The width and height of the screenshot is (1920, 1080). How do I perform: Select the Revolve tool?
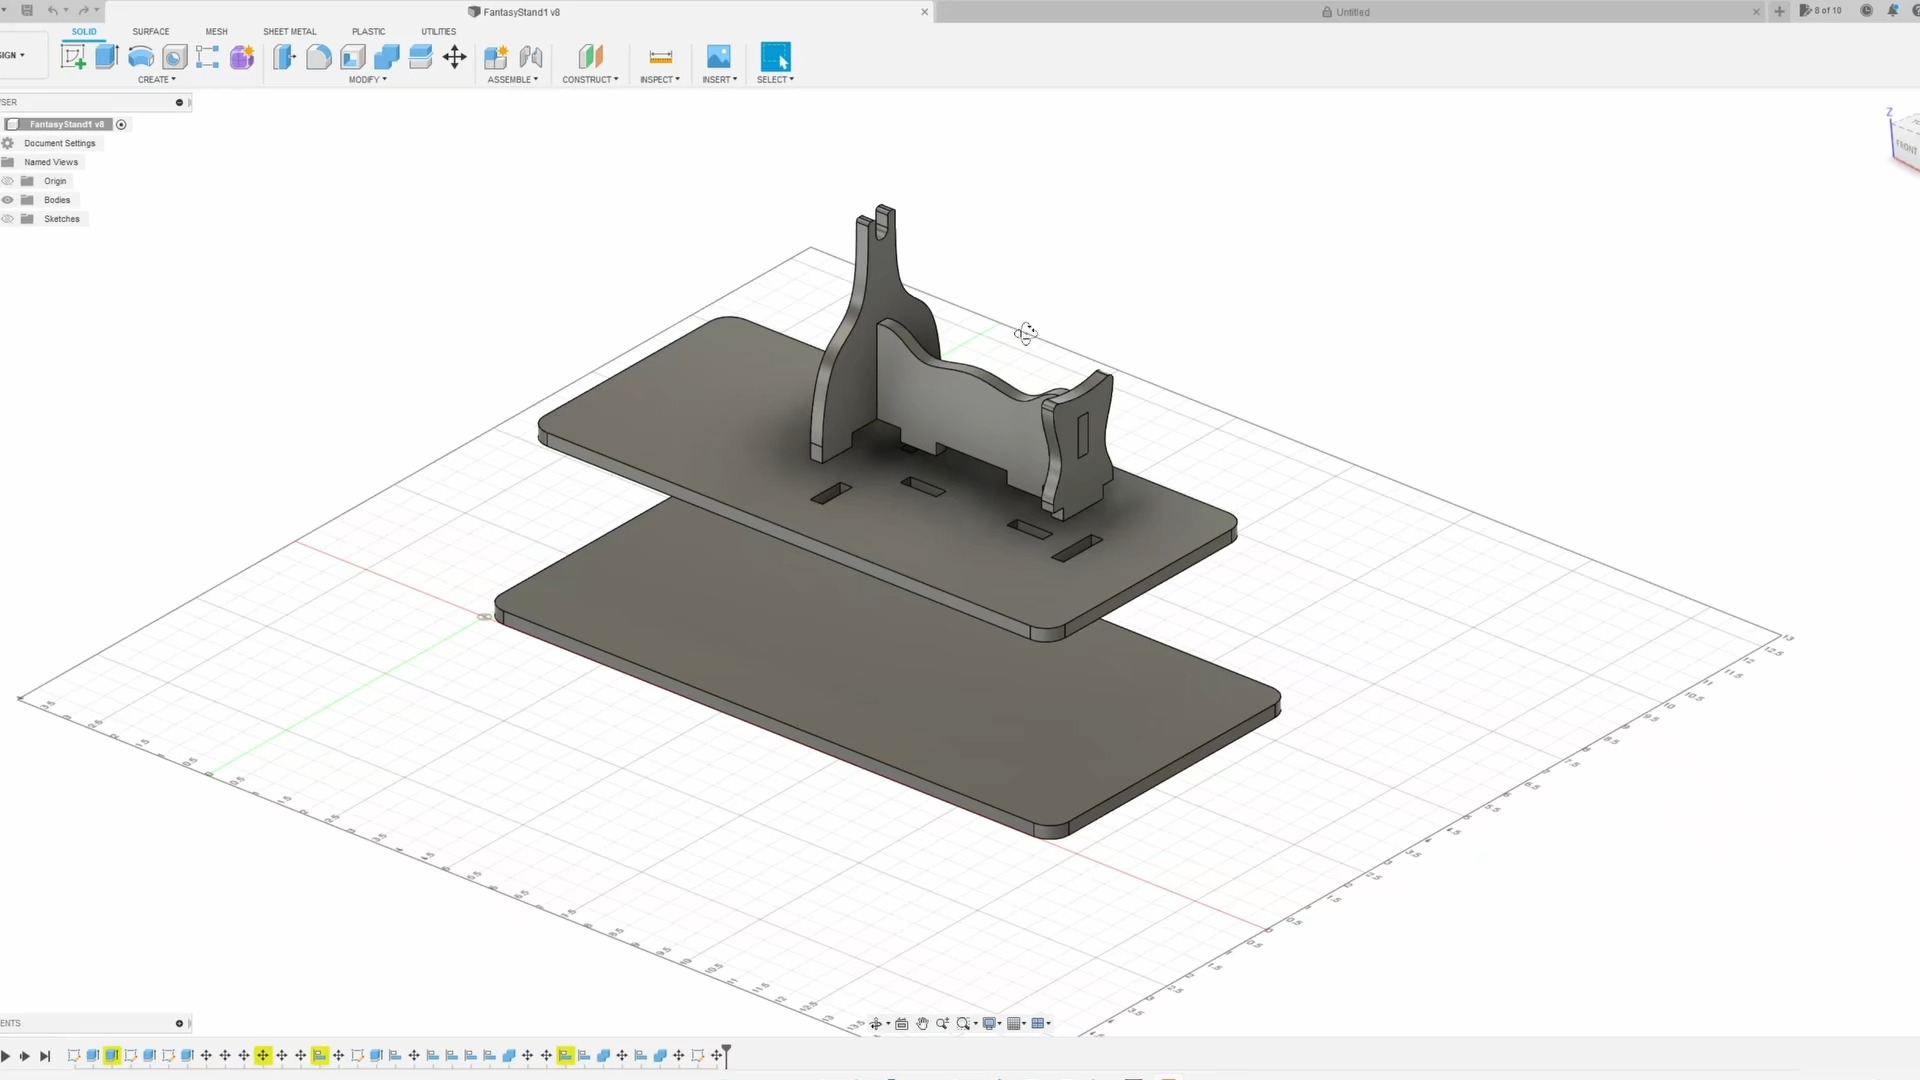pos(141,57)
